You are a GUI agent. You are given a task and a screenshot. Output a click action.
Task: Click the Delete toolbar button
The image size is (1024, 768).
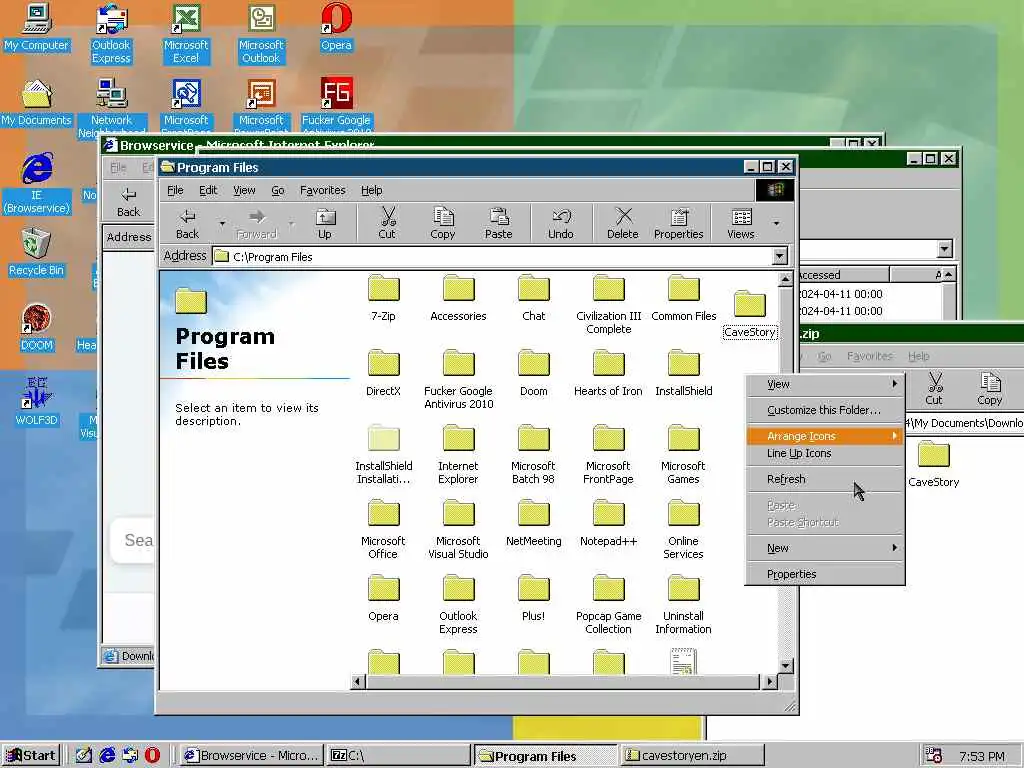click(x=622, y=223)
